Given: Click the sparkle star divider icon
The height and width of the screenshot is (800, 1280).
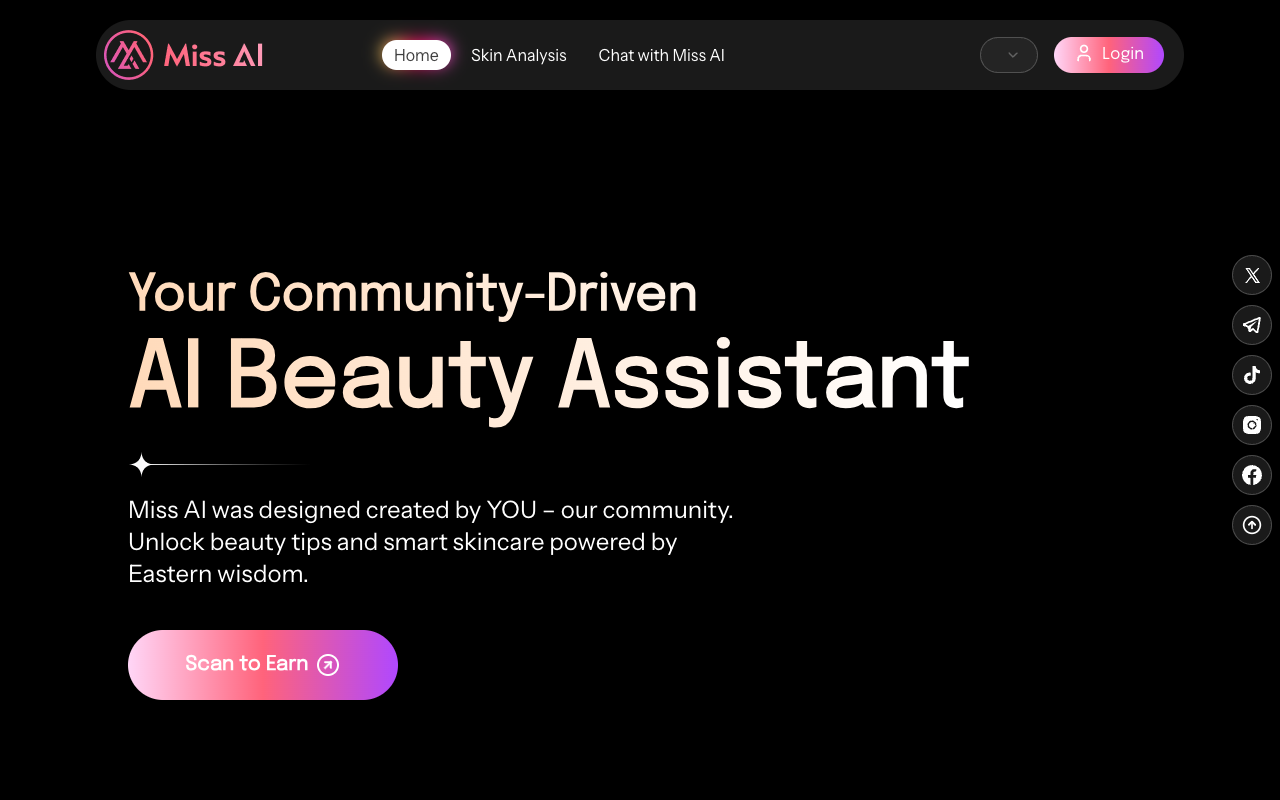Looking at the screenshot, I should (142, 464).
